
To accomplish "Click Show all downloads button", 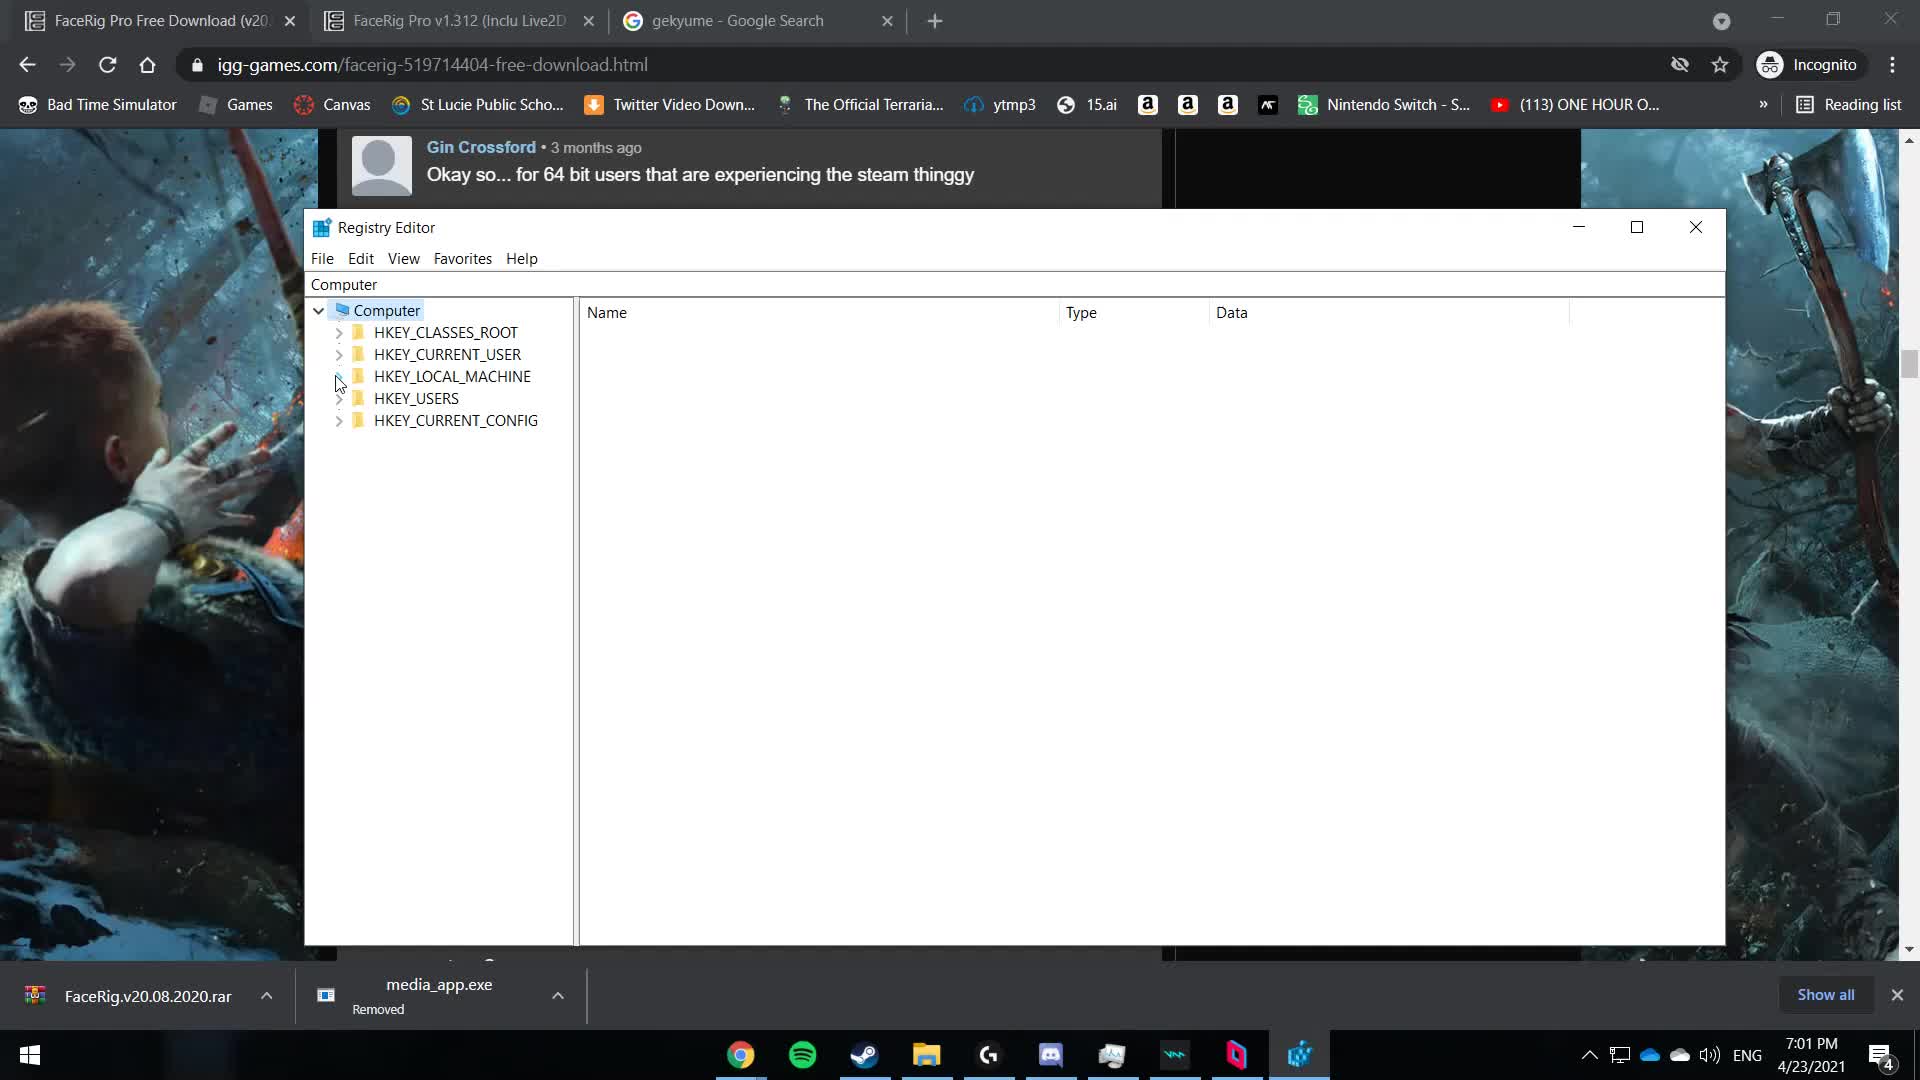I will click(1825, 995).
